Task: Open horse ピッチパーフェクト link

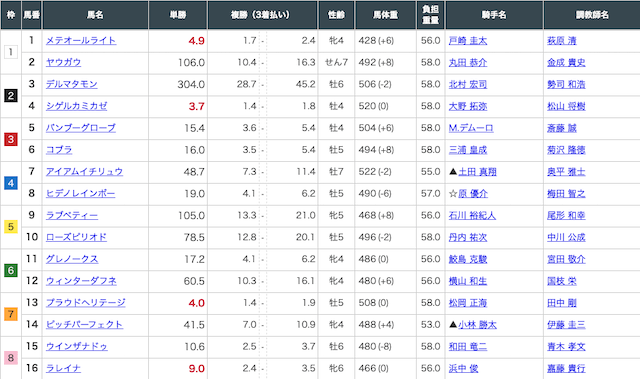Action: (x=84, y=325)
